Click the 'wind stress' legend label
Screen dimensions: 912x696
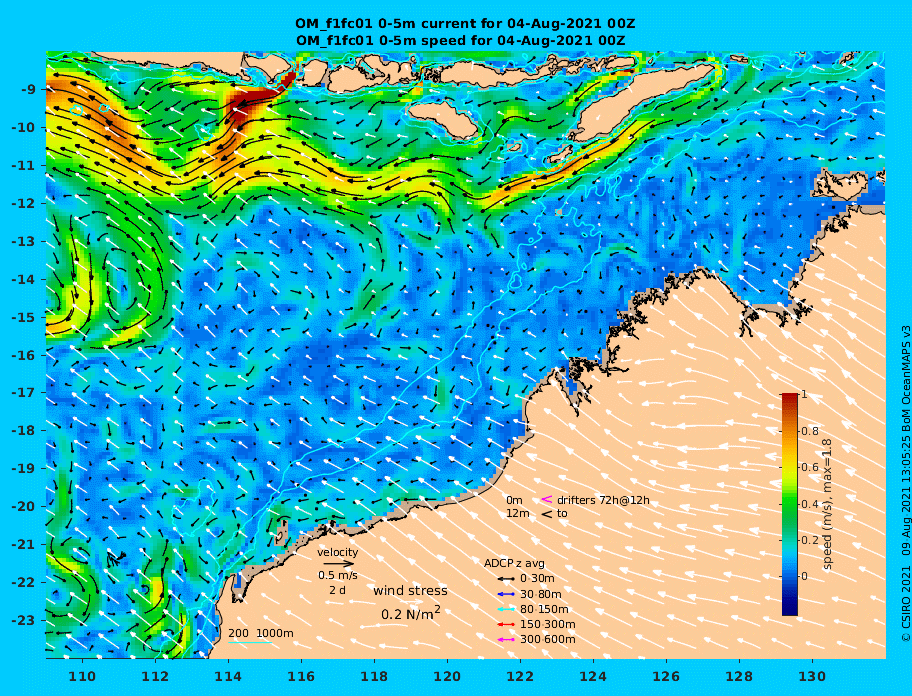tap(410, 591)
